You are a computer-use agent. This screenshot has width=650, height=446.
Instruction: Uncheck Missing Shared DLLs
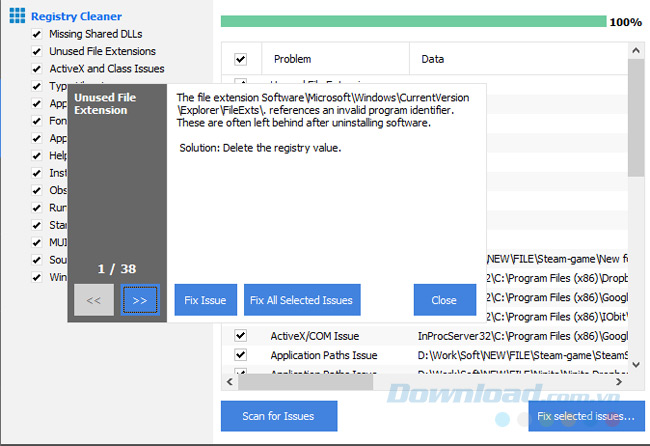(37, 34)
